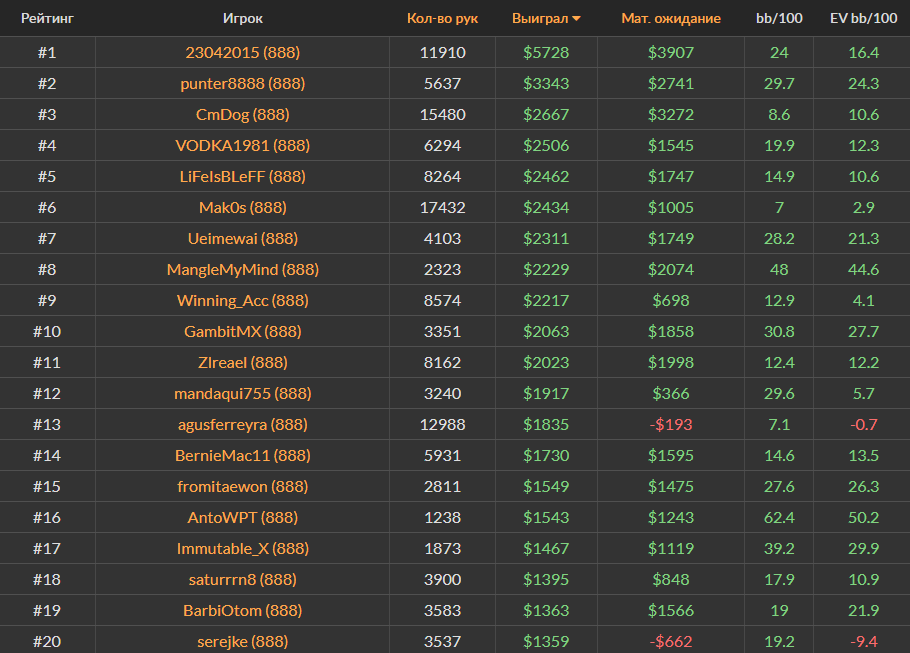Sort table by Кол-во рук column

click(x=442, y=19)
